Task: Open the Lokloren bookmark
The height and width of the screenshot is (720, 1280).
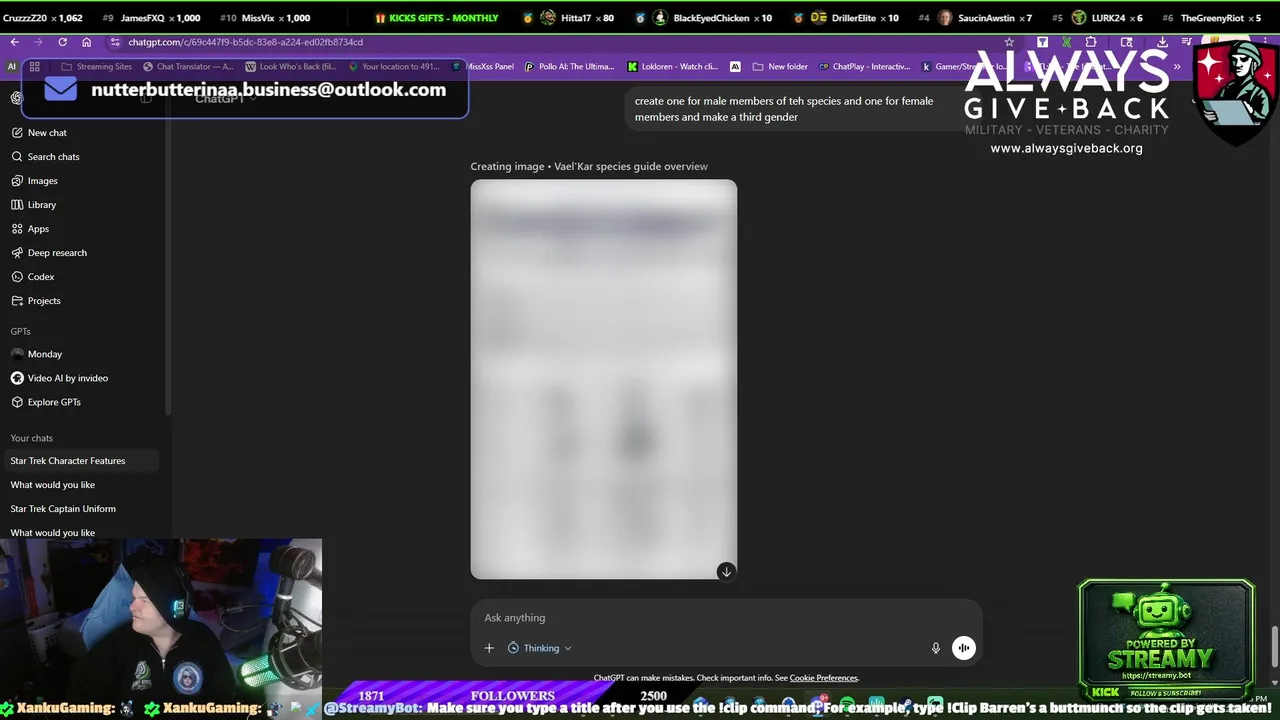Action: 673,66
